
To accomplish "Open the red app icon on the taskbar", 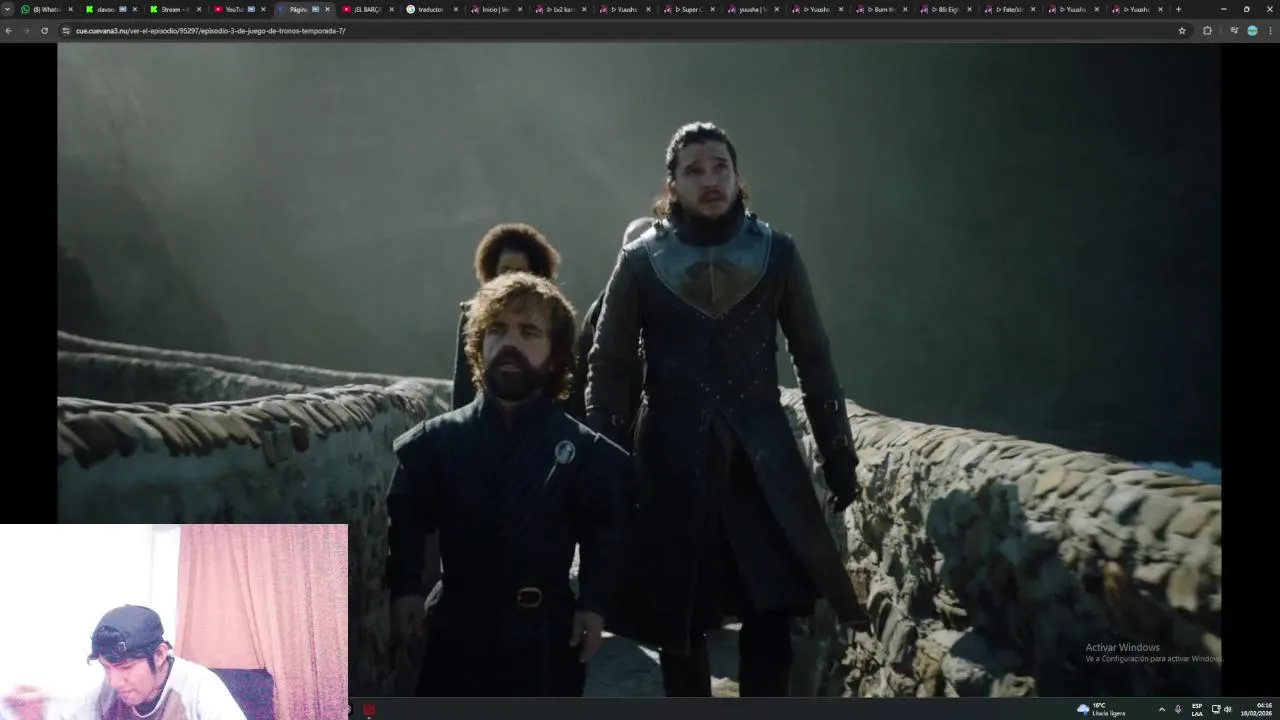I will 369,710.
